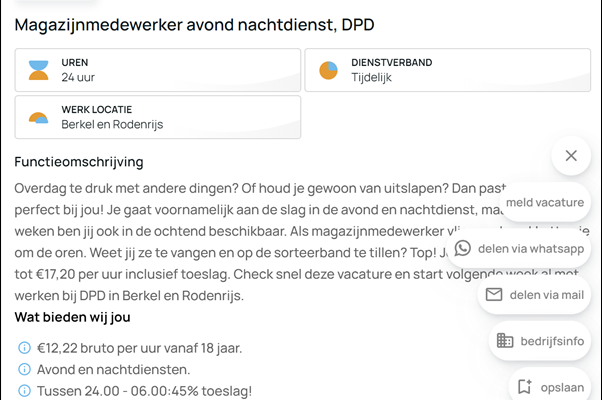
Task: Select the 24 uur hours value
Action: click(80, 77)
